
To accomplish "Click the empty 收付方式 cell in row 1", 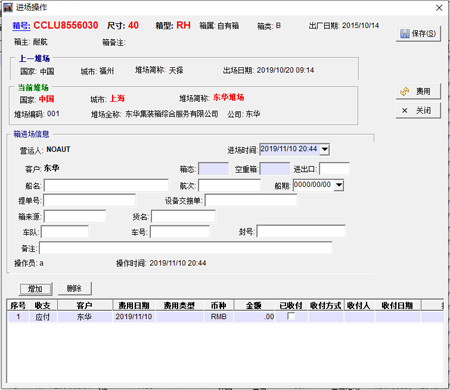I will [x=326, y=317].
